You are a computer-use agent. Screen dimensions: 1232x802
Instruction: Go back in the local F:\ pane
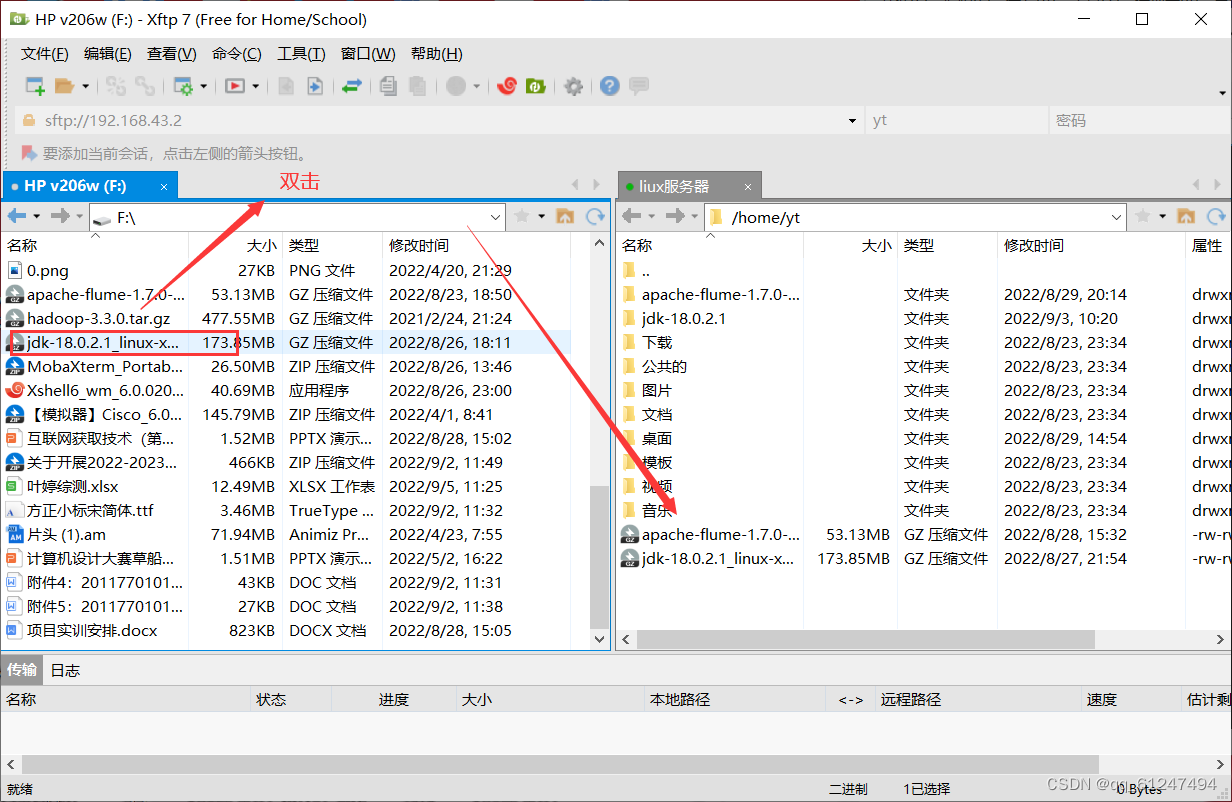[x=17, y=216]
